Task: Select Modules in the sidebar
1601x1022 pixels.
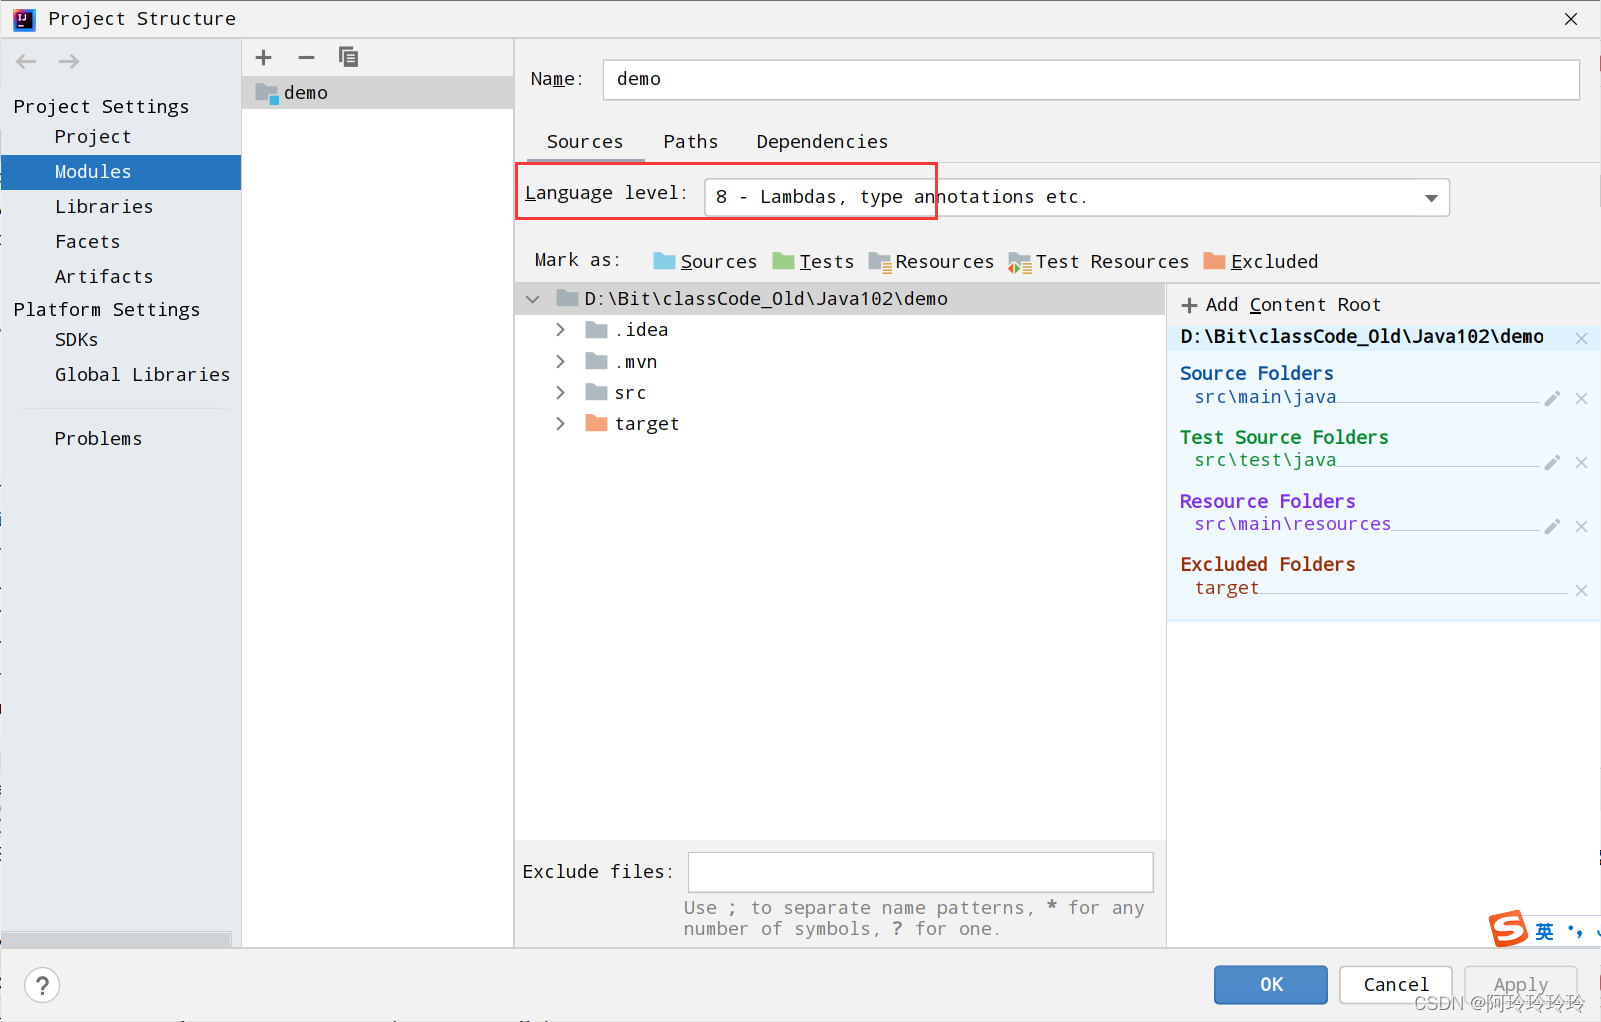Action: click(121, 172)
